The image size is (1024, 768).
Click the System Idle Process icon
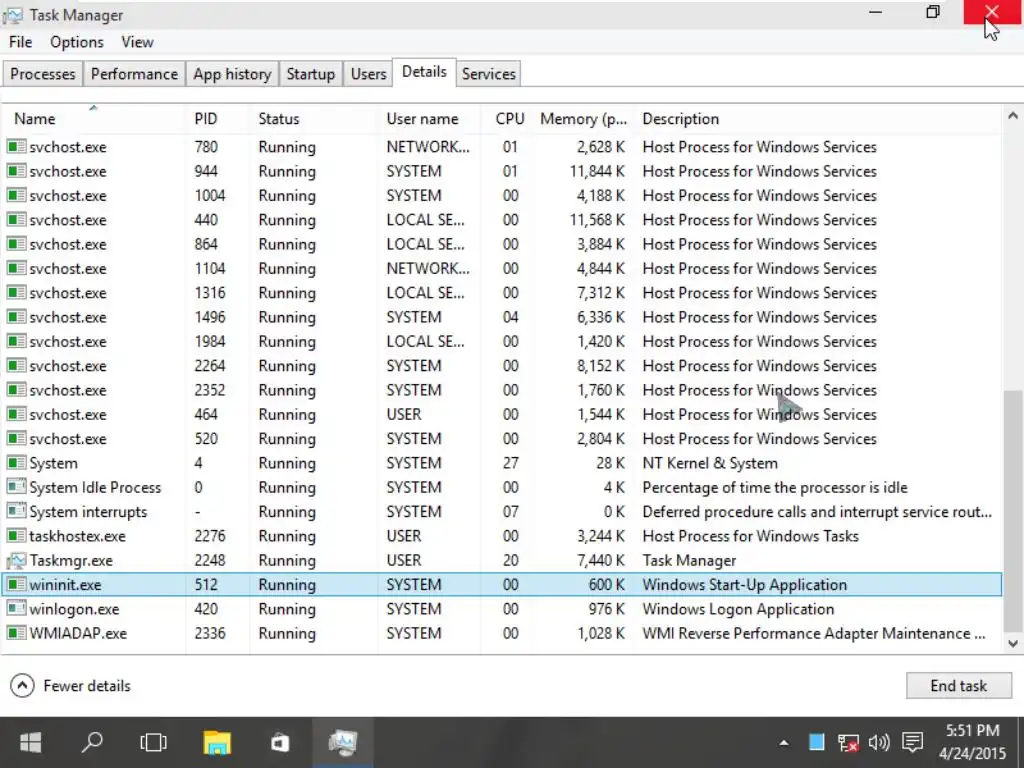pyautogui.click(x=16, y=487)
